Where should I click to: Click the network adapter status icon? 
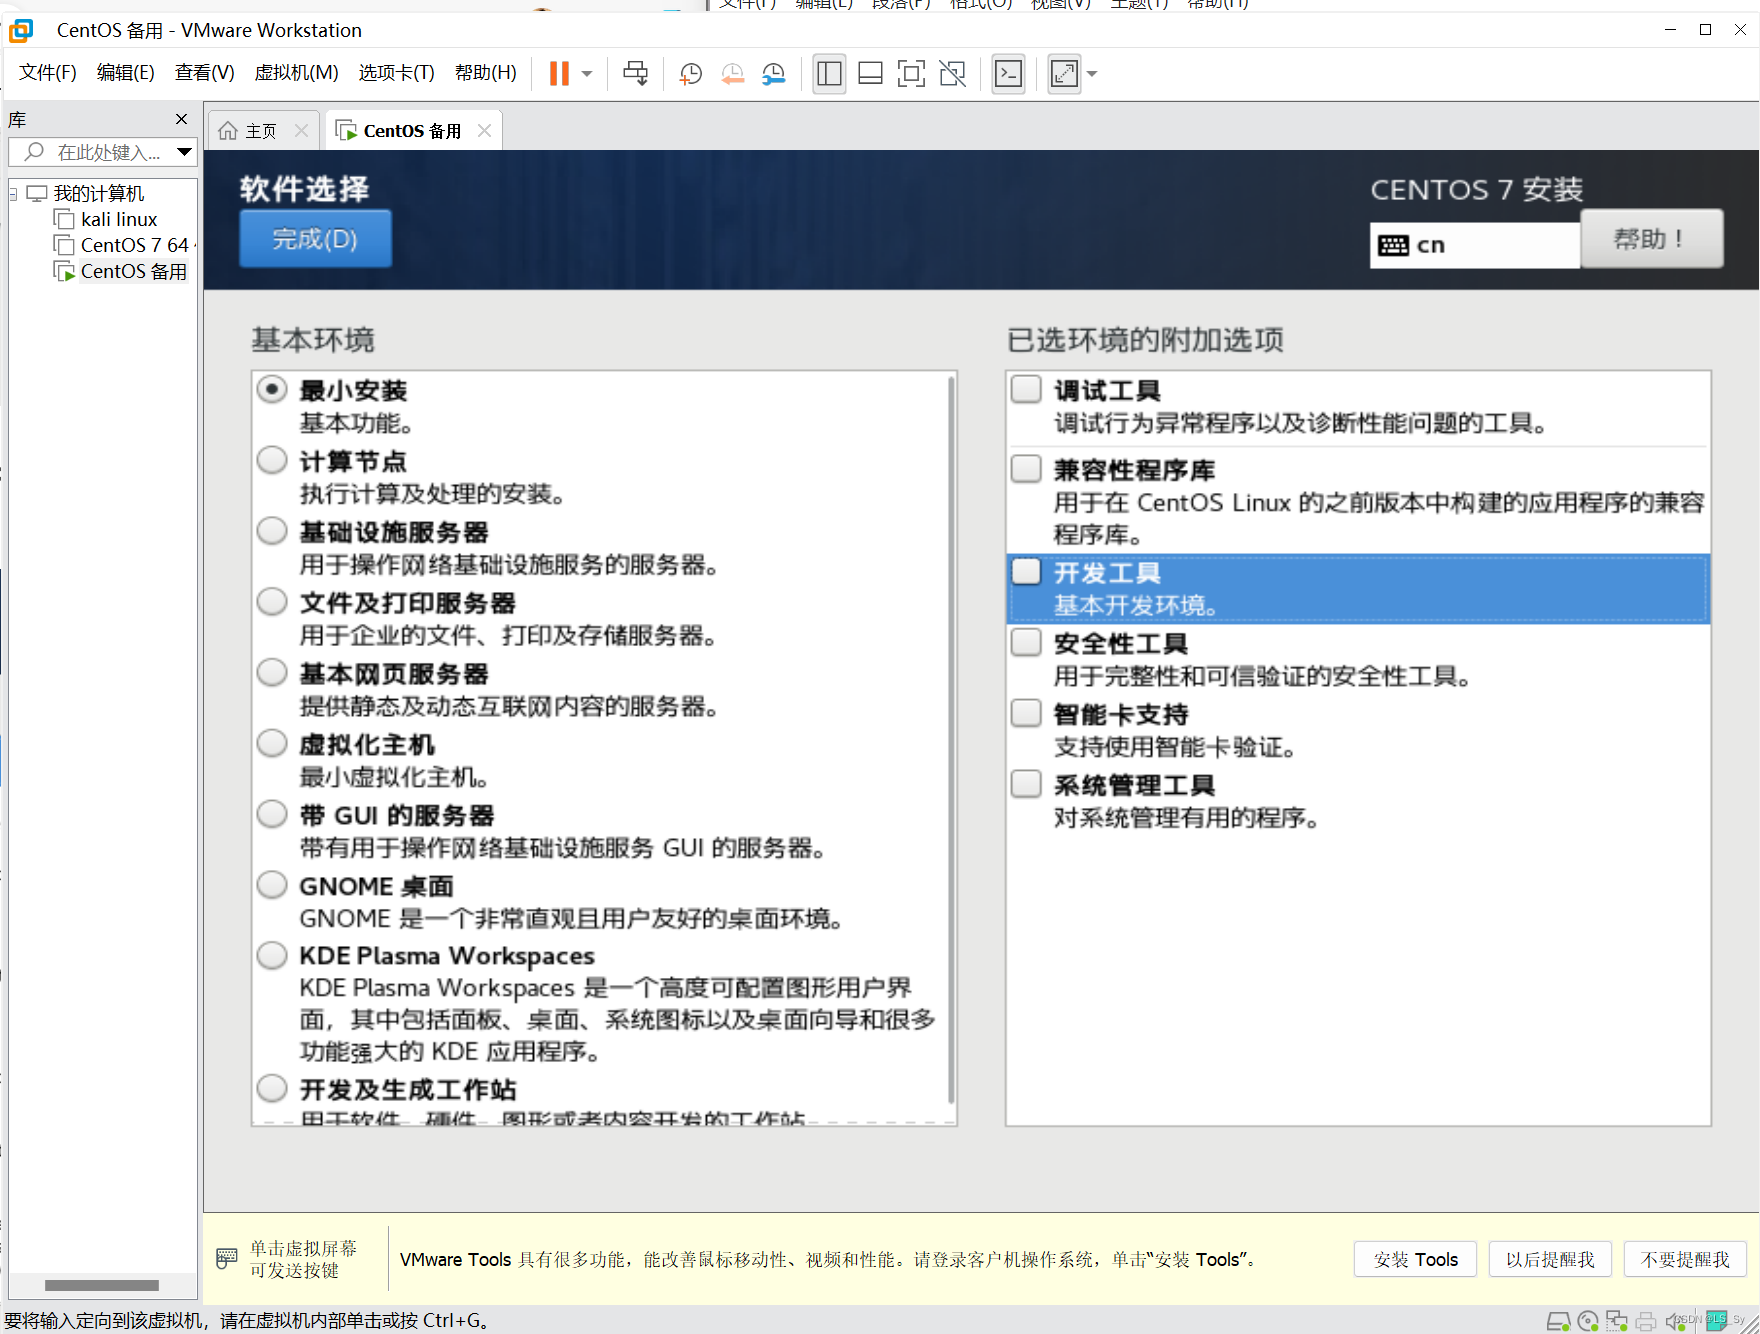point(1617,1322)
